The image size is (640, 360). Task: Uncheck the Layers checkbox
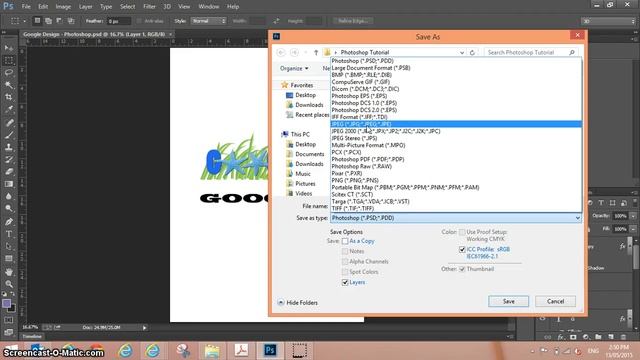coord(345,282)
